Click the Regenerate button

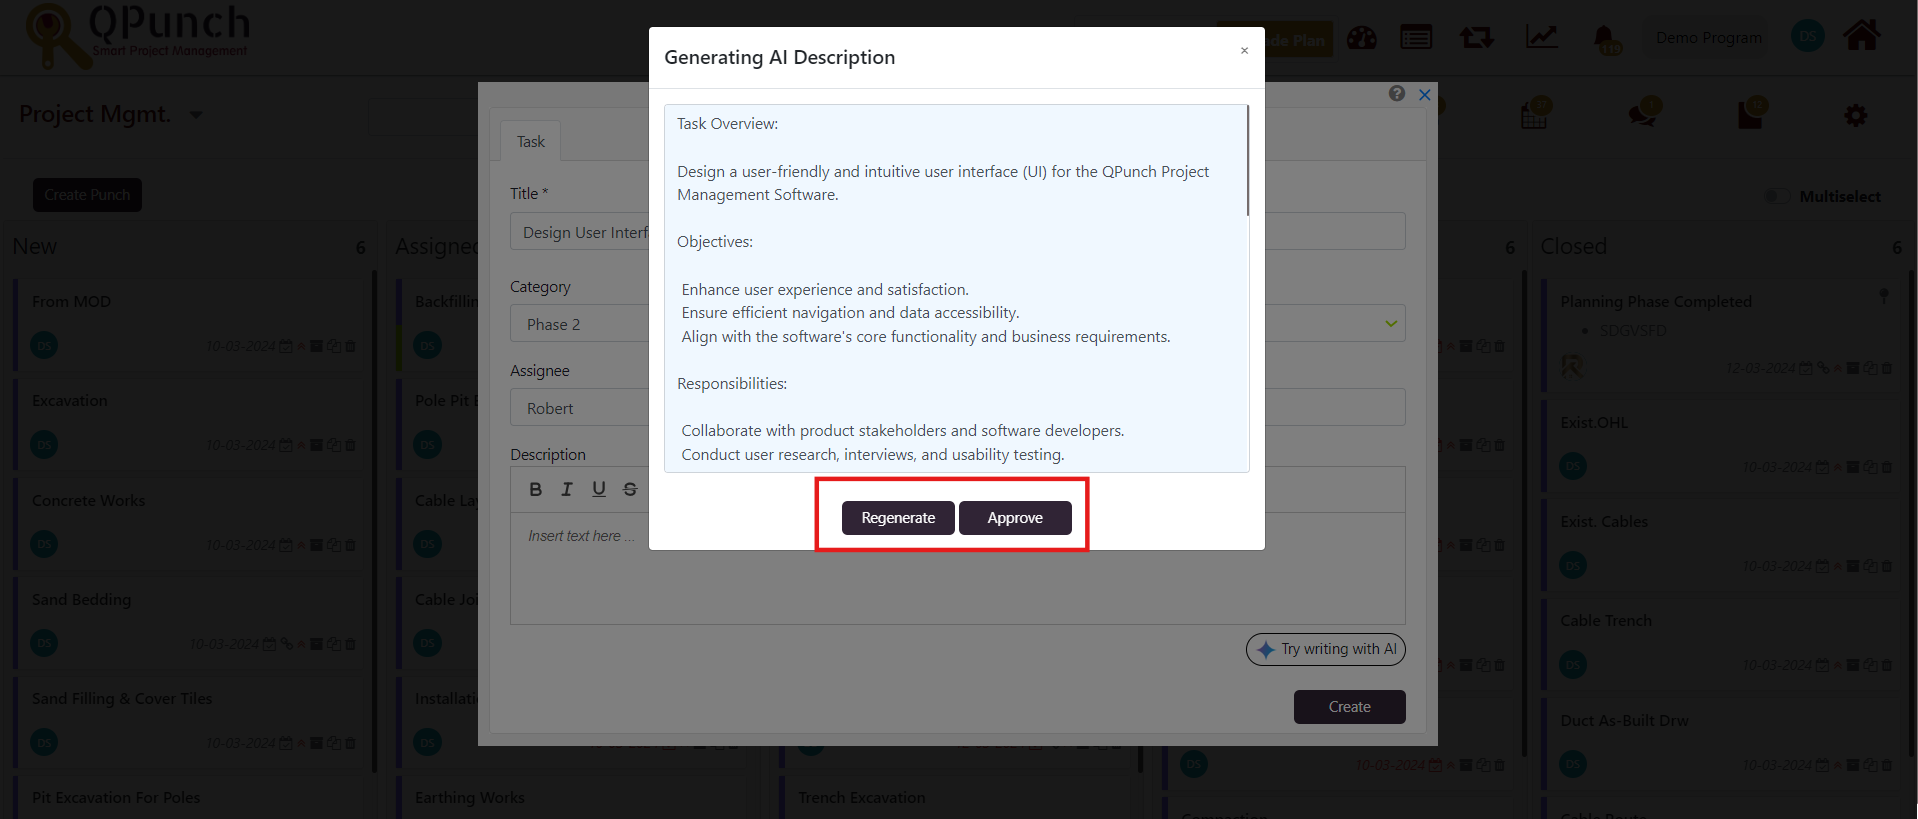(x=897, y=518)
